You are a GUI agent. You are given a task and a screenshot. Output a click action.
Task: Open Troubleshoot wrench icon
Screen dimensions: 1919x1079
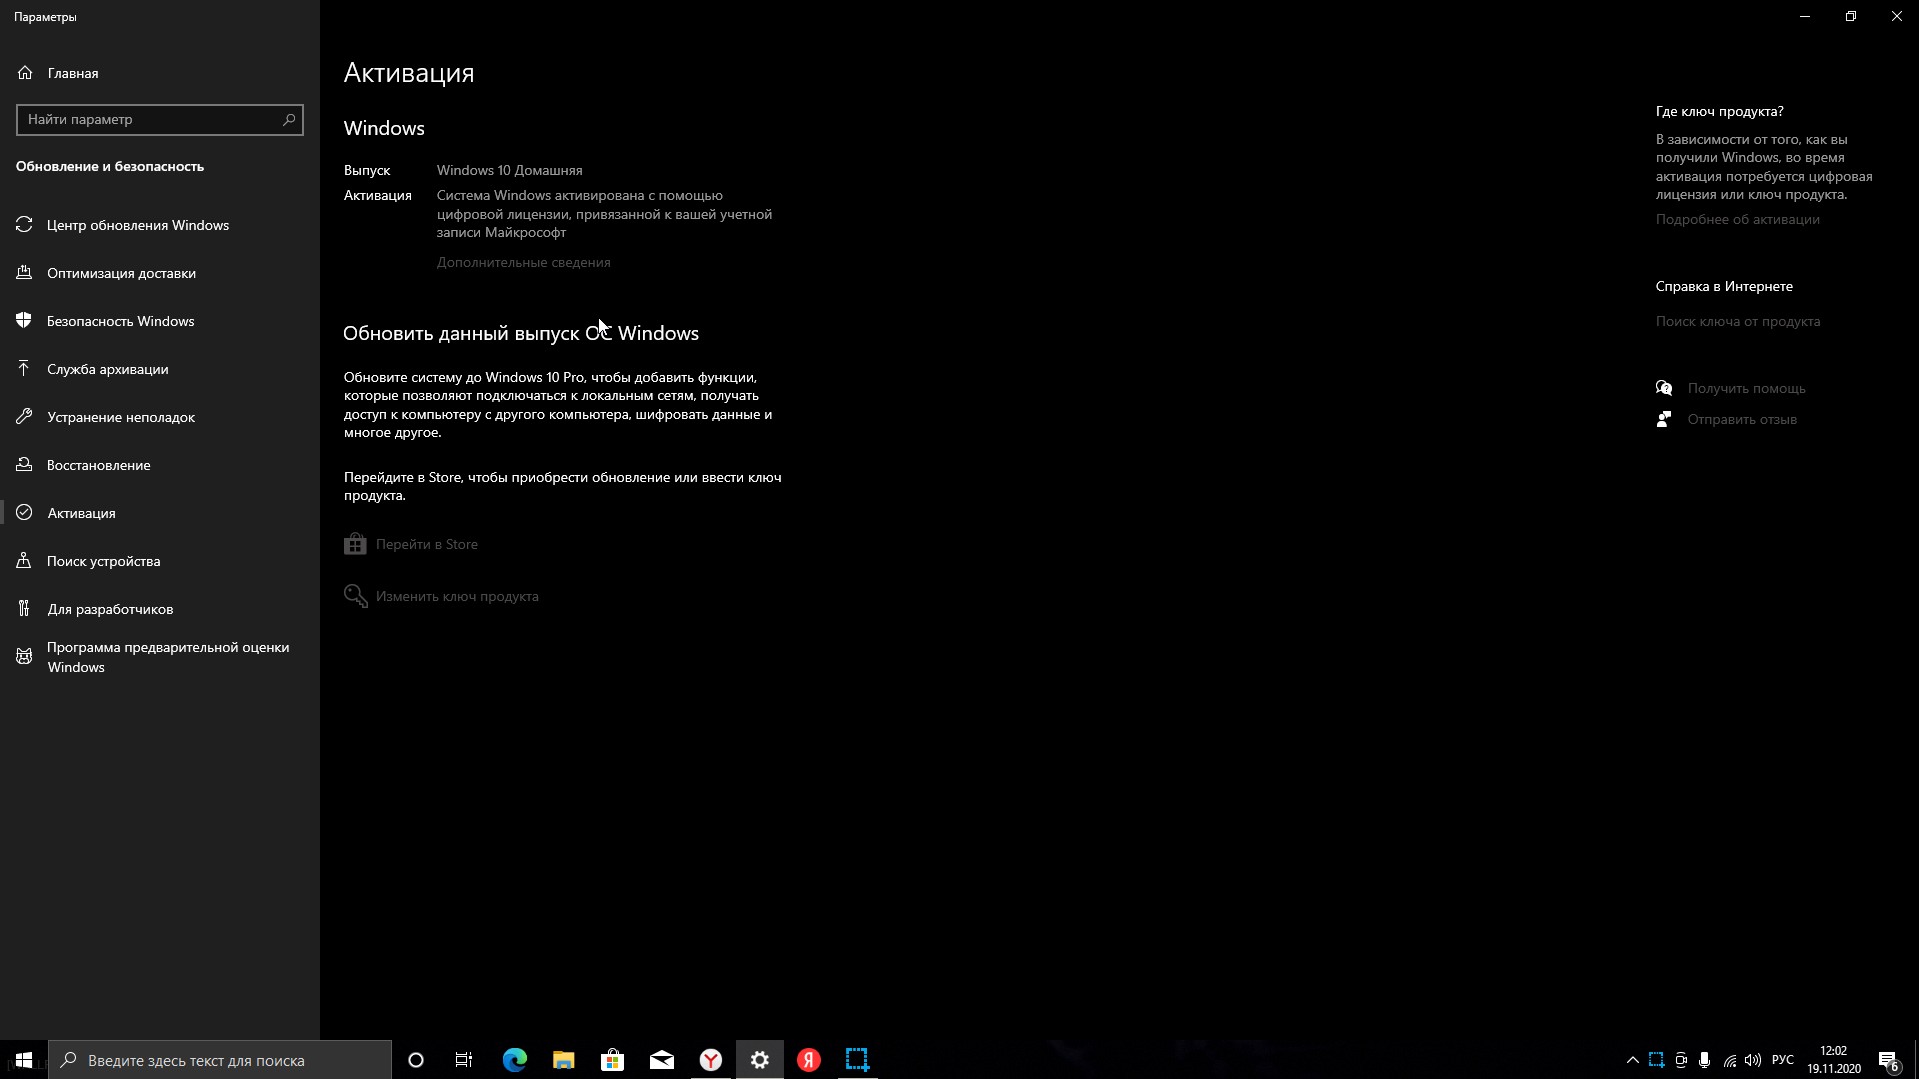click(24, 417)
